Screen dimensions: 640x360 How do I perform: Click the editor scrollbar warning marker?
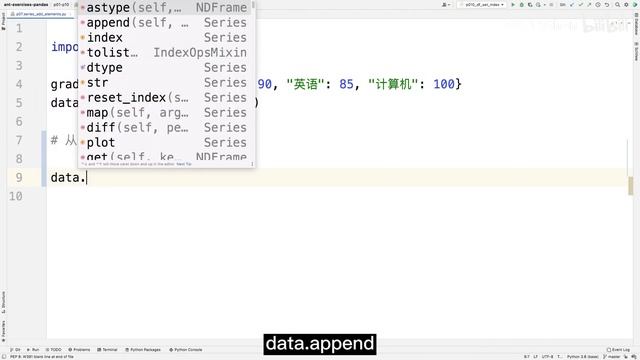[x=631, y=186]
